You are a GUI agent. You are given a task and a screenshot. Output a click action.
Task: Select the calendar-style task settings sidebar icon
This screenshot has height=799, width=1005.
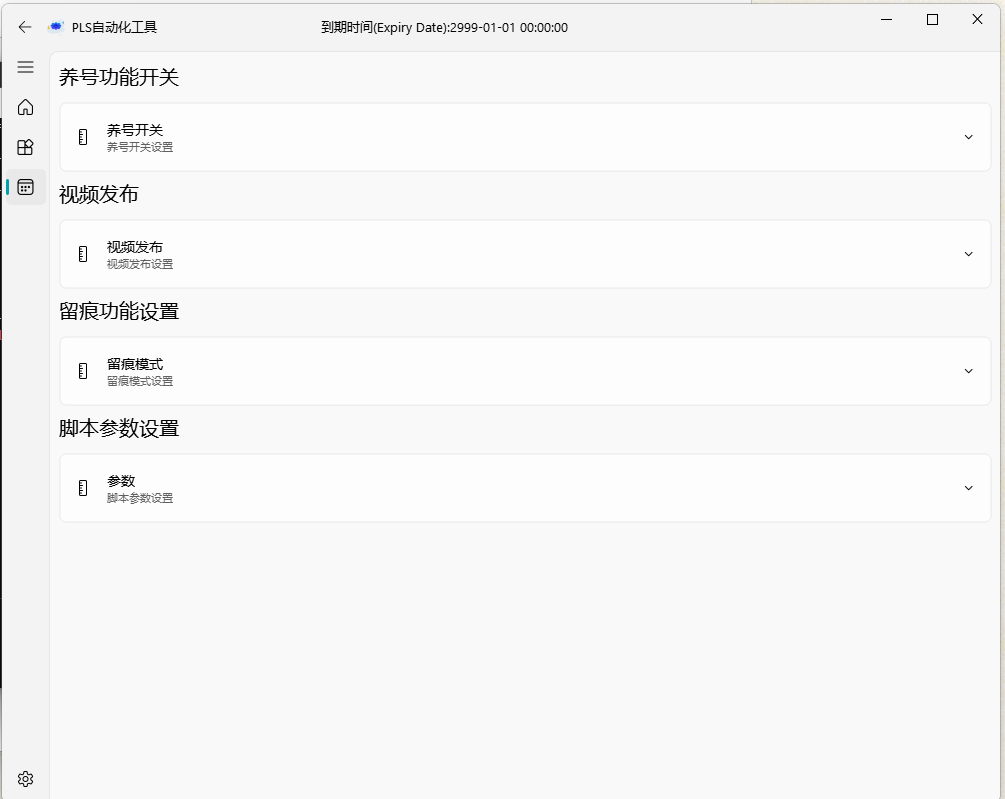click(x=26, y=187)
